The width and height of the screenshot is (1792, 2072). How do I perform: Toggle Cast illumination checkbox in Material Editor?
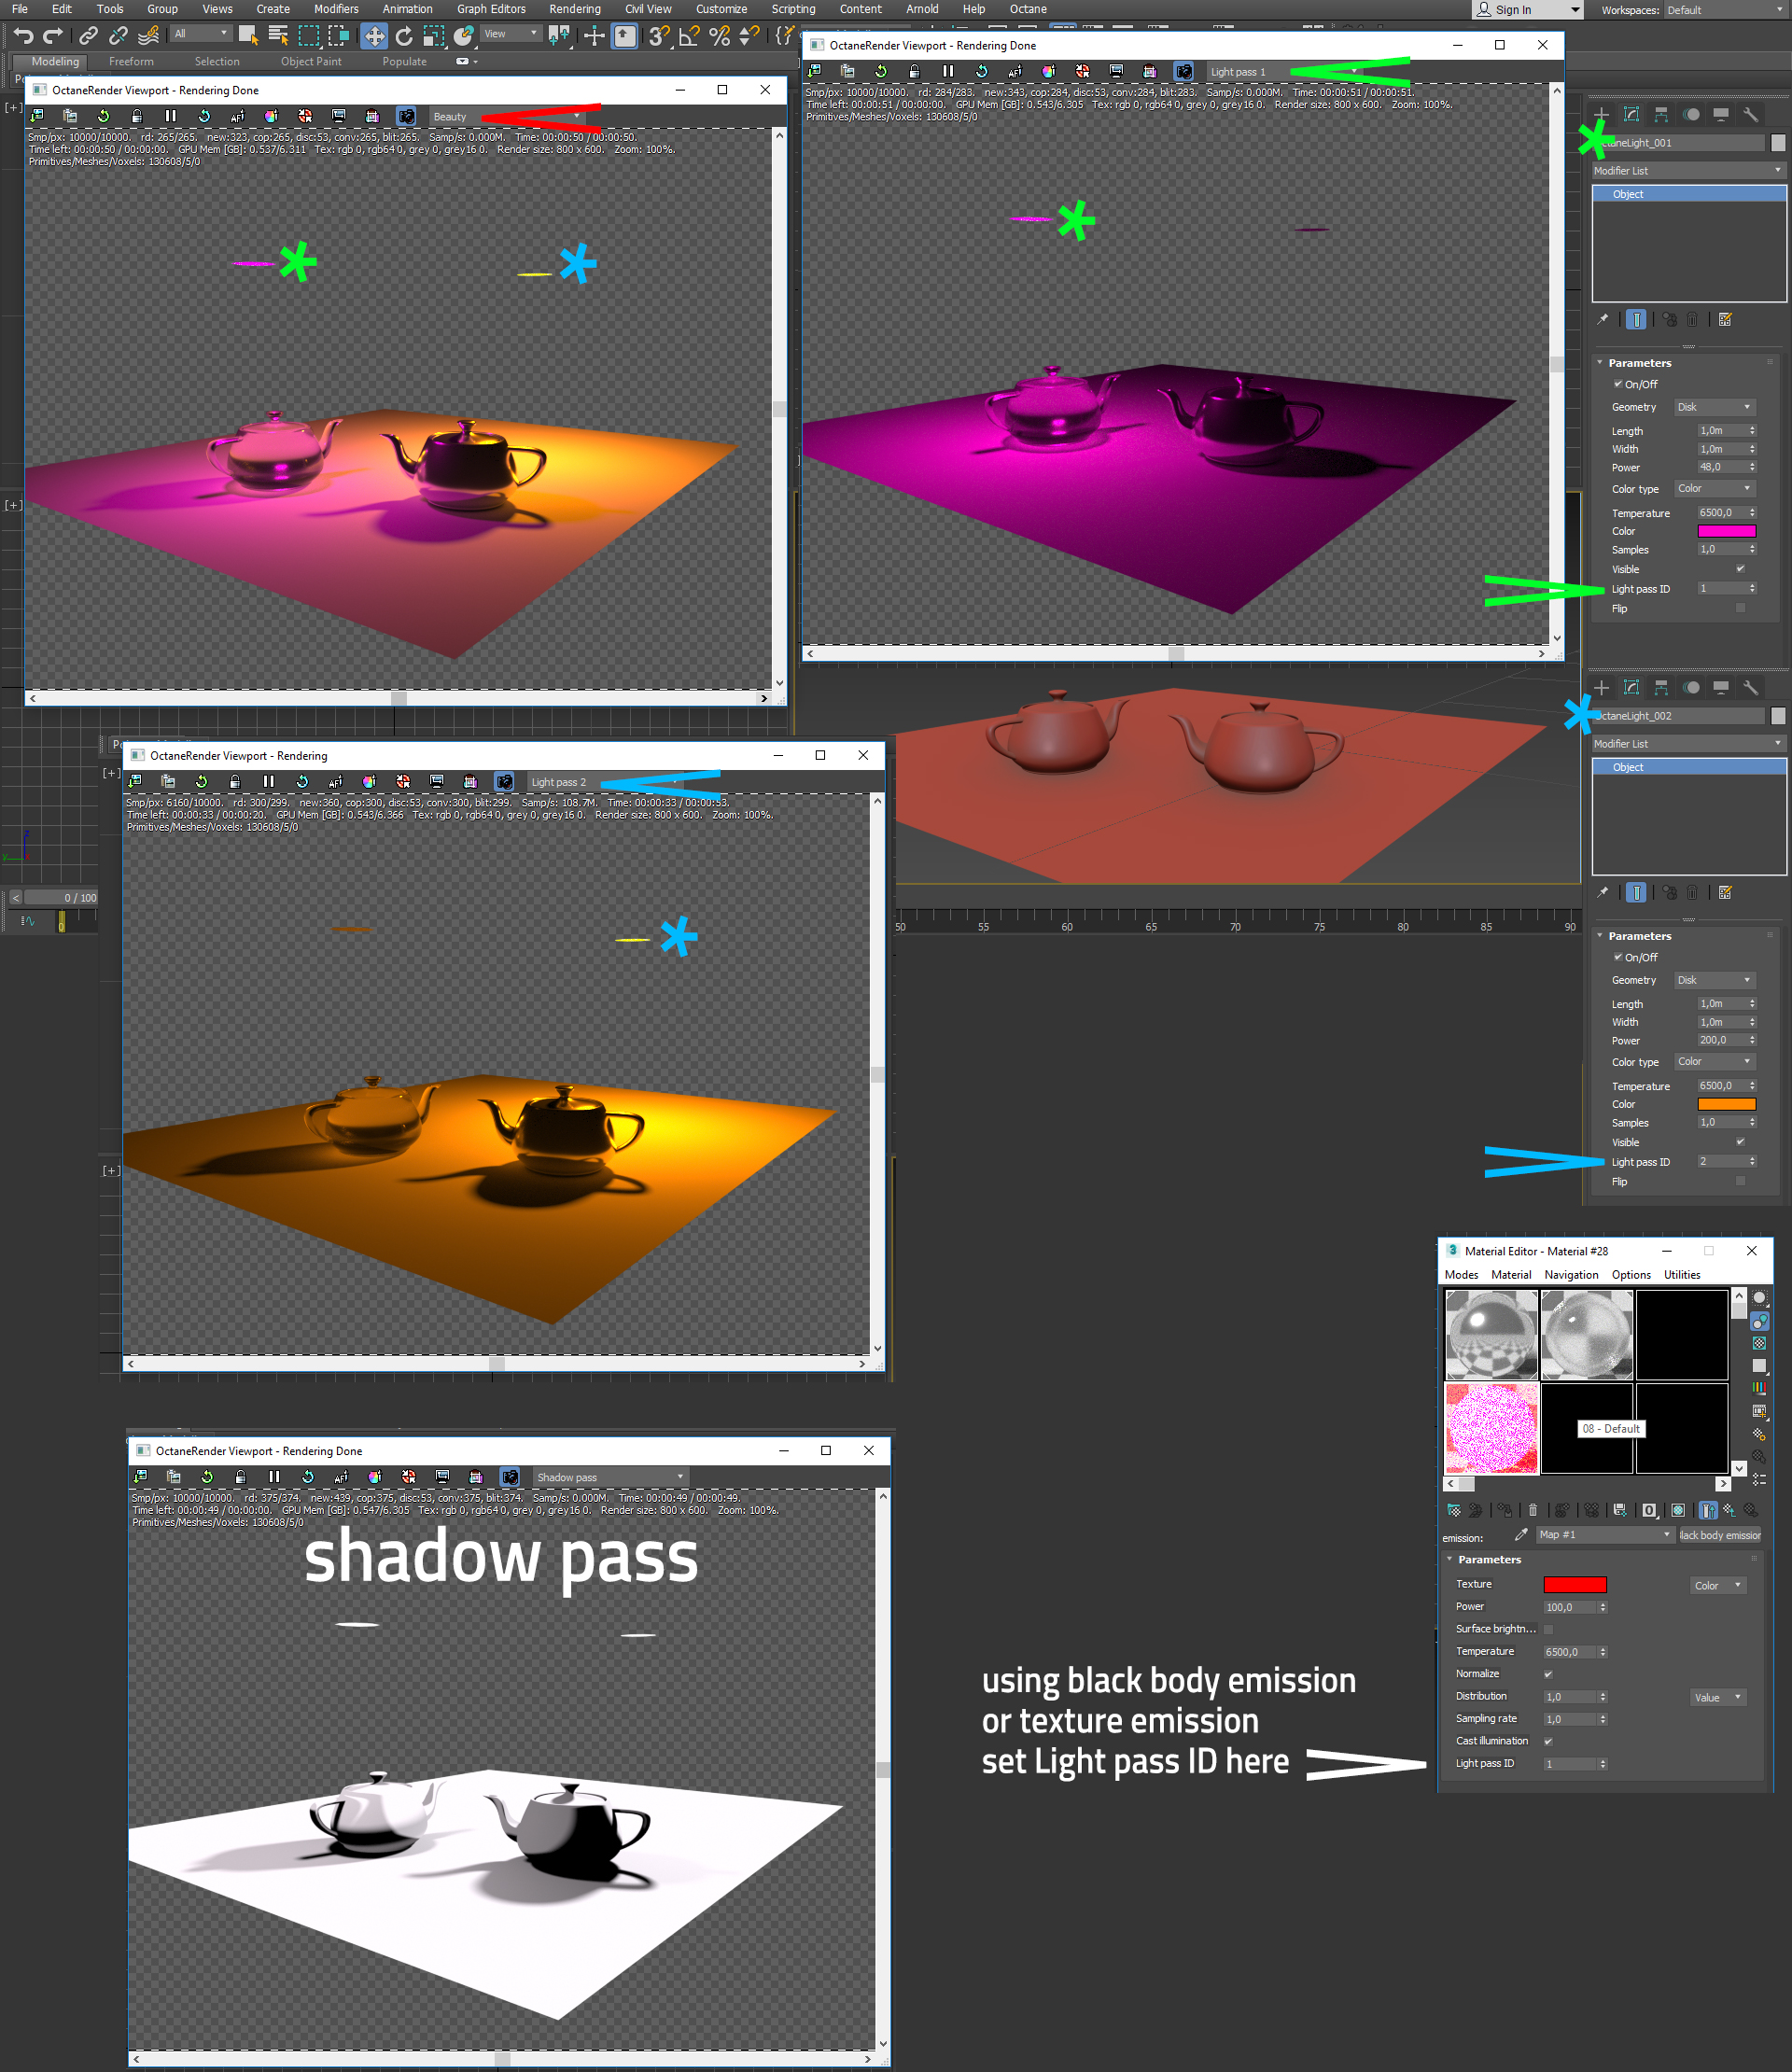coord(1548,1741)
